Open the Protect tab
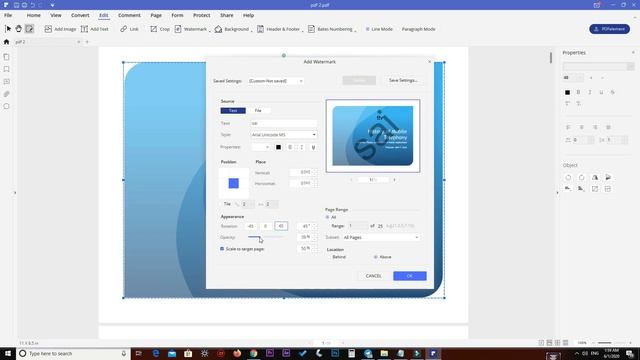The width and height of the screenshot is (640, 360). (x=202, y=15)
